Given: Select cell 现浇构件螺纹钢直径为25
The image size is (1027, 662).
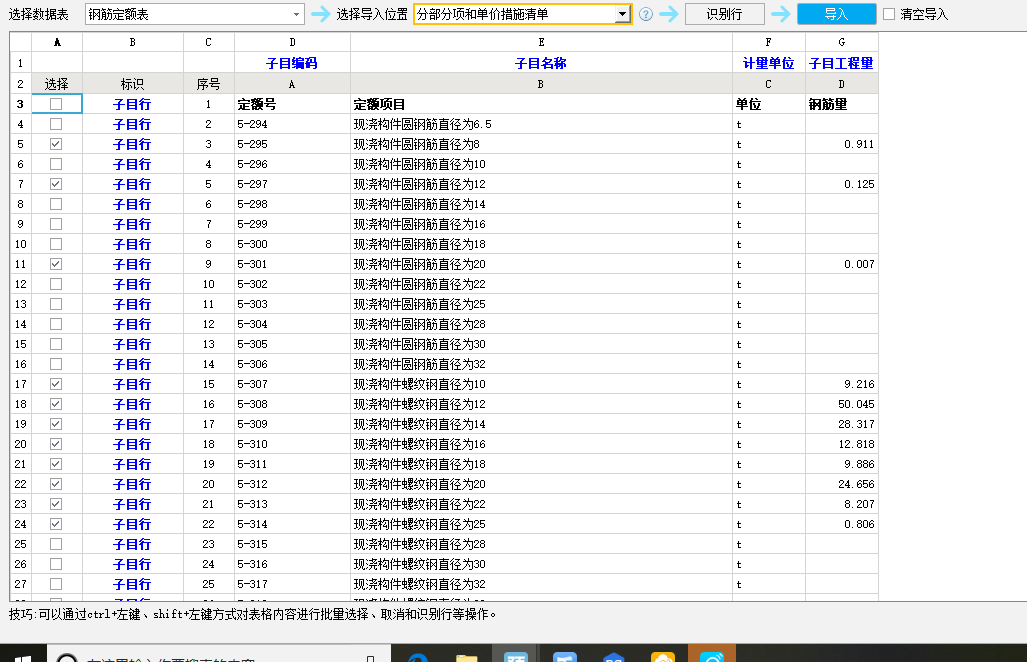Looking at the screenshot, I should pyautogui.click(x=541, y=524).
